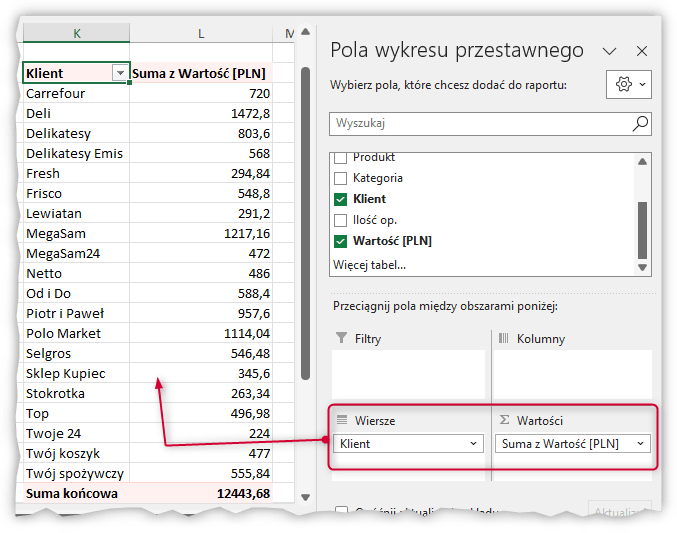Click the worksheet vertical scrollbar thumb

[306, 223]
